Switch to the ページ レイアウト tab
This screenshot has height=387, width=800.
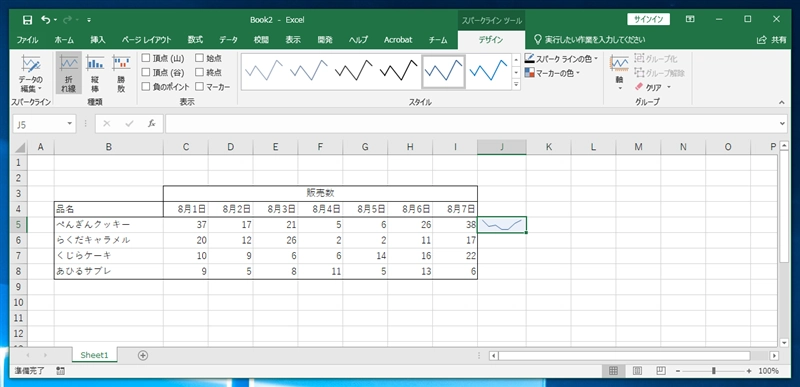[146, 40]
